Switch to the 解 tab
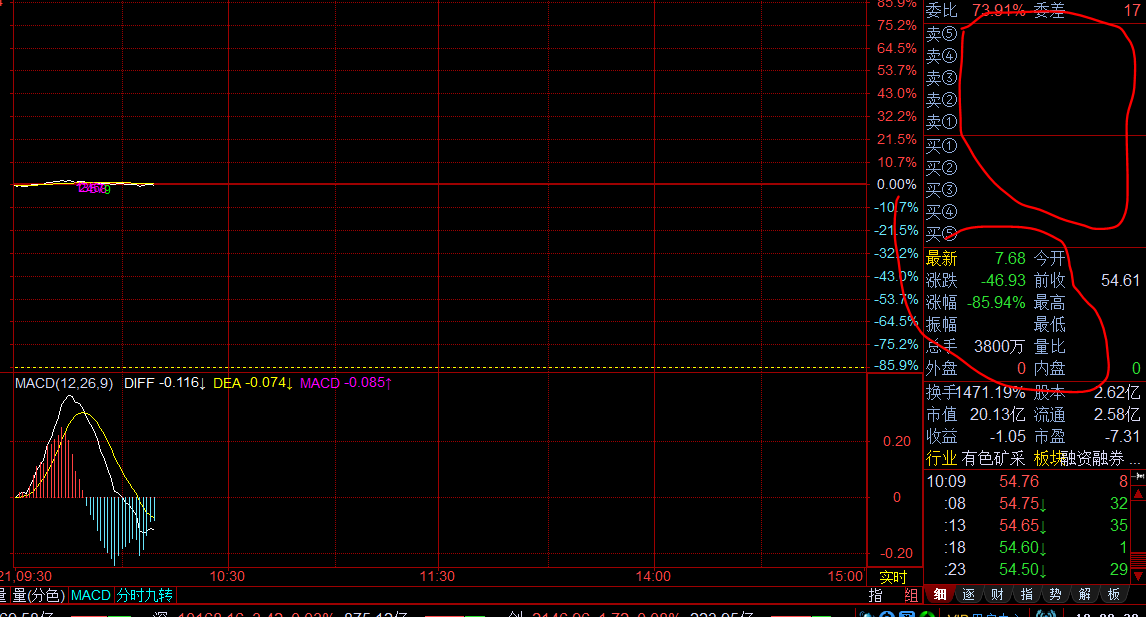The height and width of the screenshot is (617, 1146). tap(1084, 595)
